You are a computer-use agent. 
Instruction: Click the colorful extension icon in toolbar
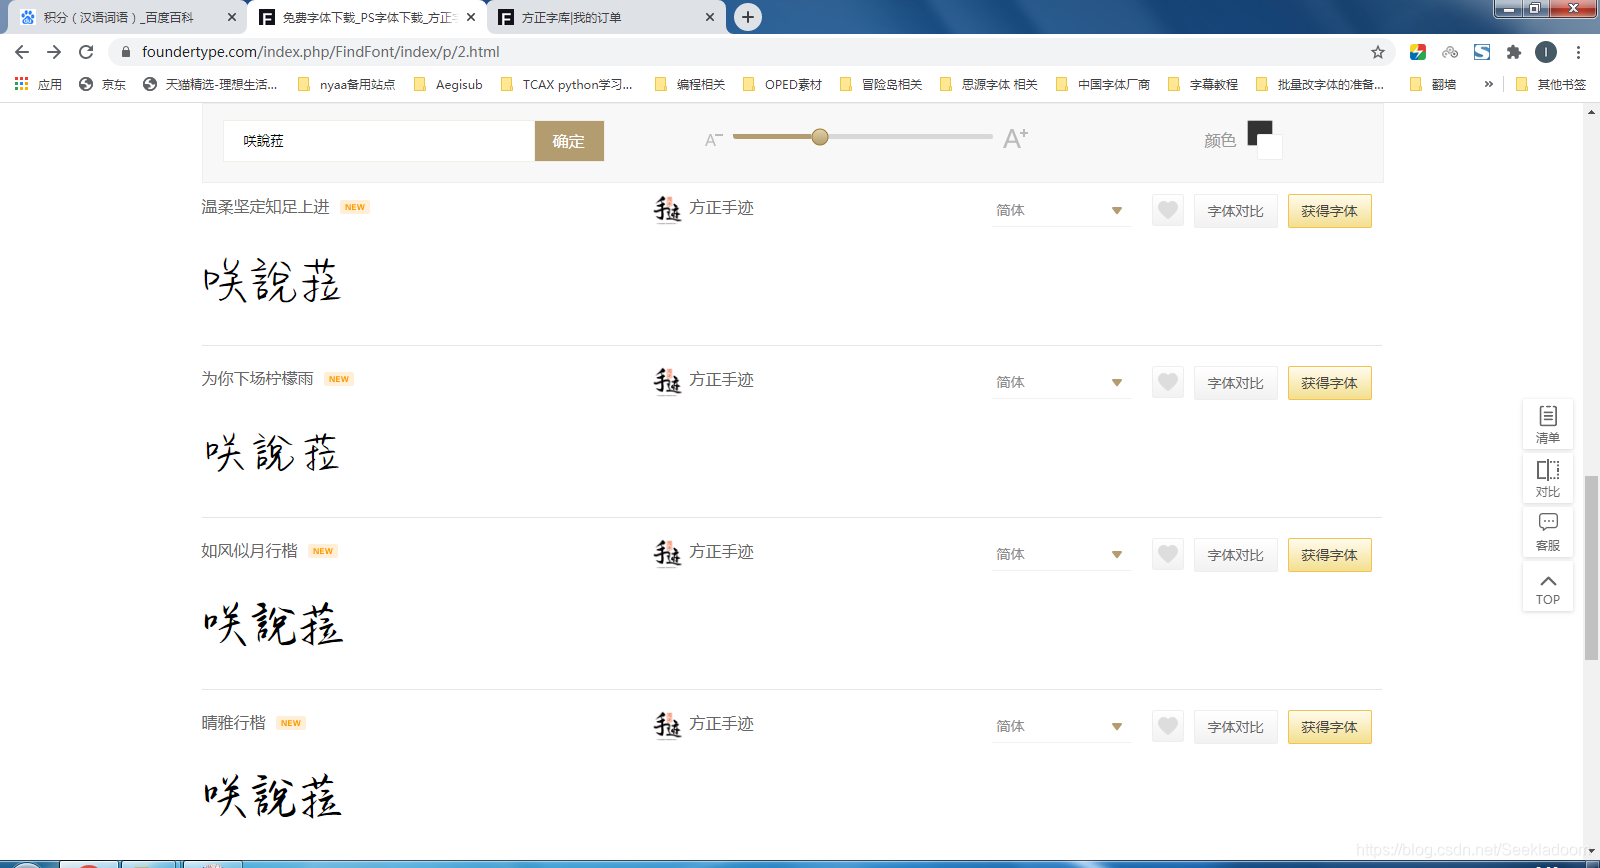click(1418, 52)
